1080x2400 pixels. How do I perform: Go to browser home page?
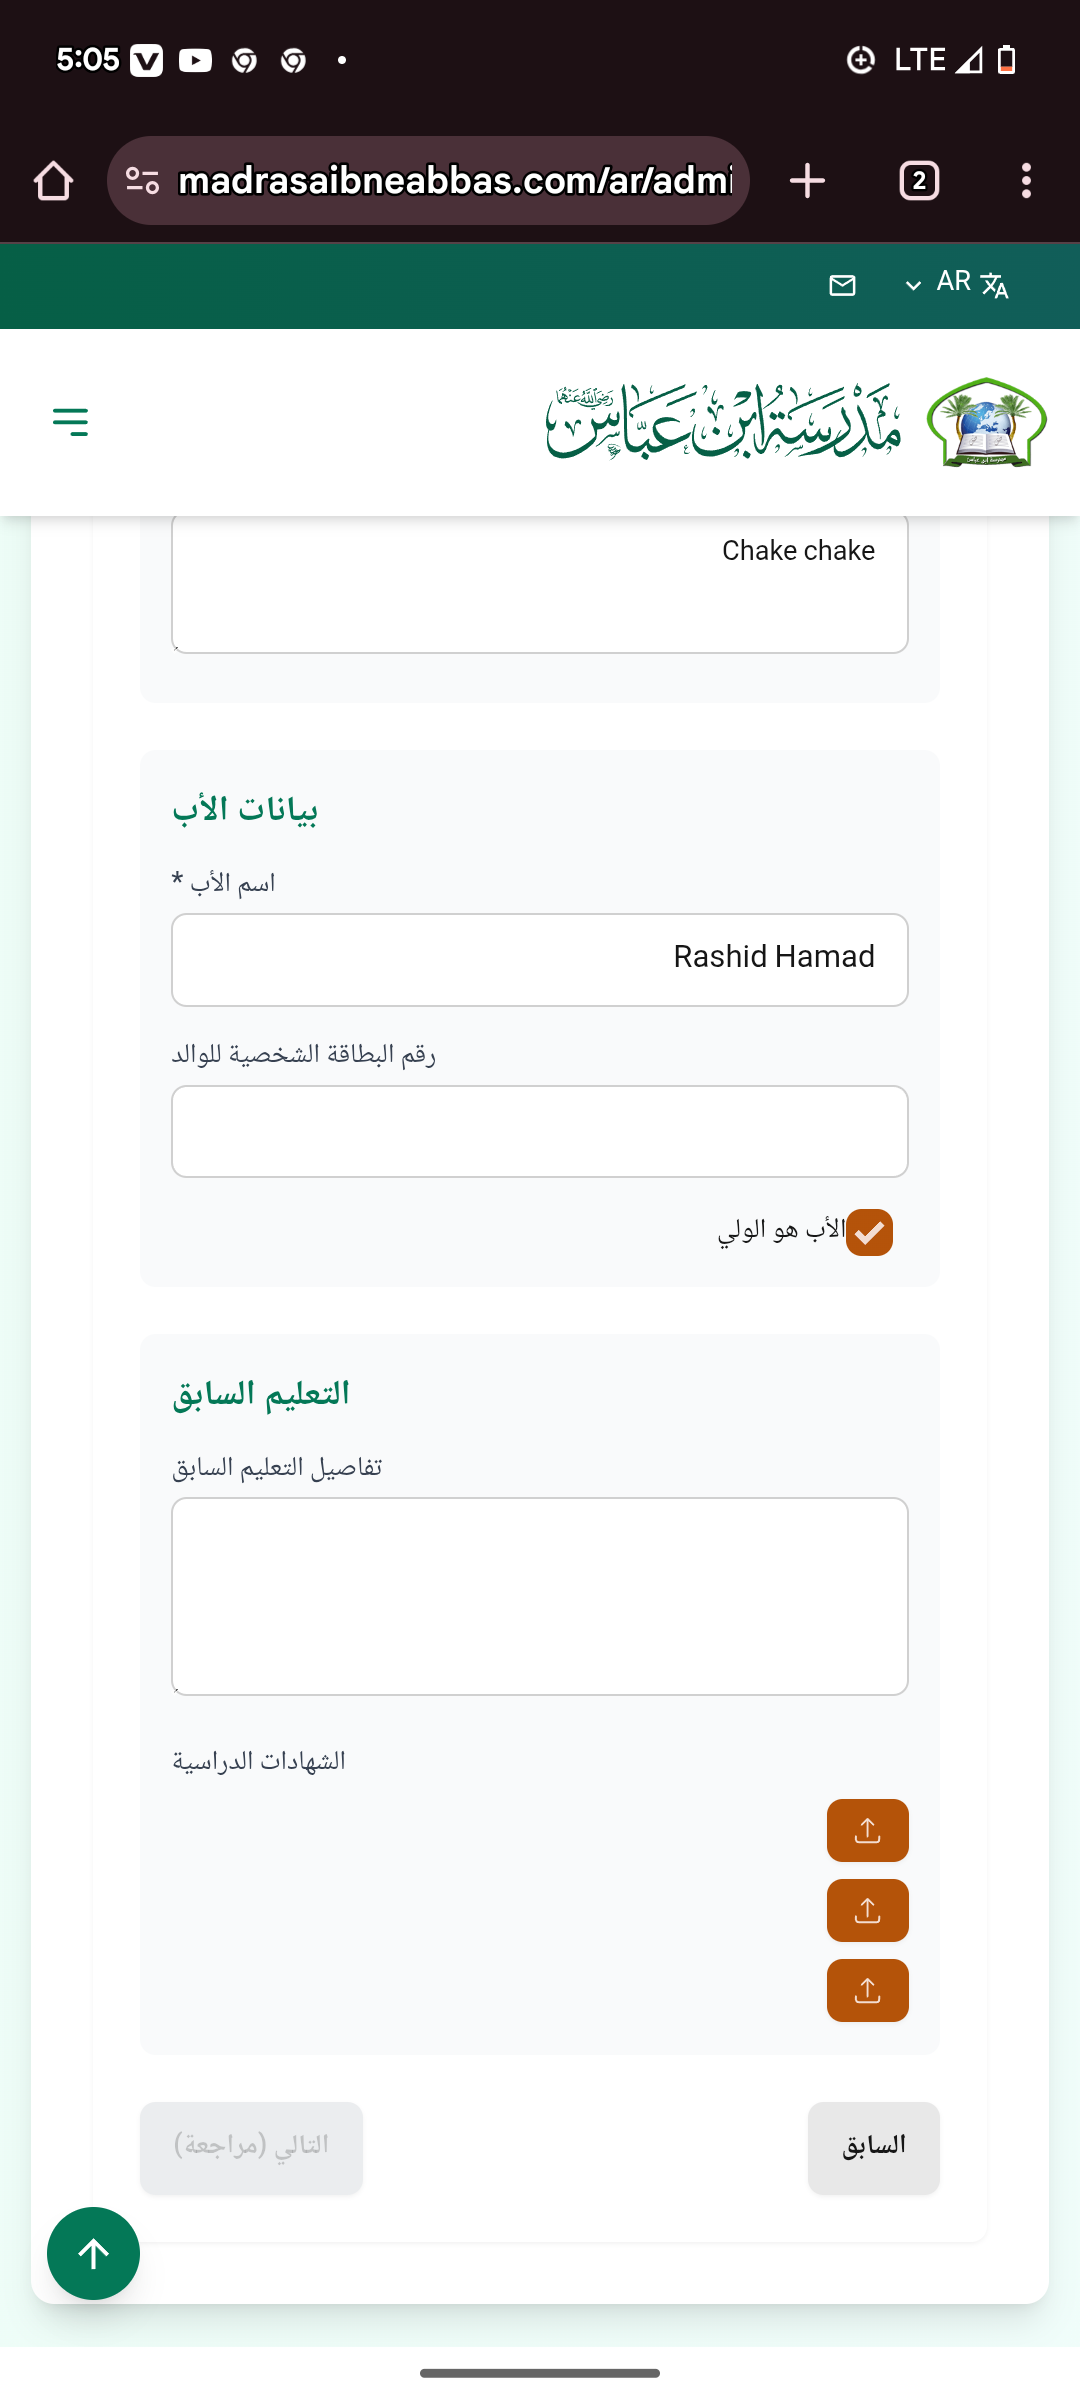(x=54, y=181)
